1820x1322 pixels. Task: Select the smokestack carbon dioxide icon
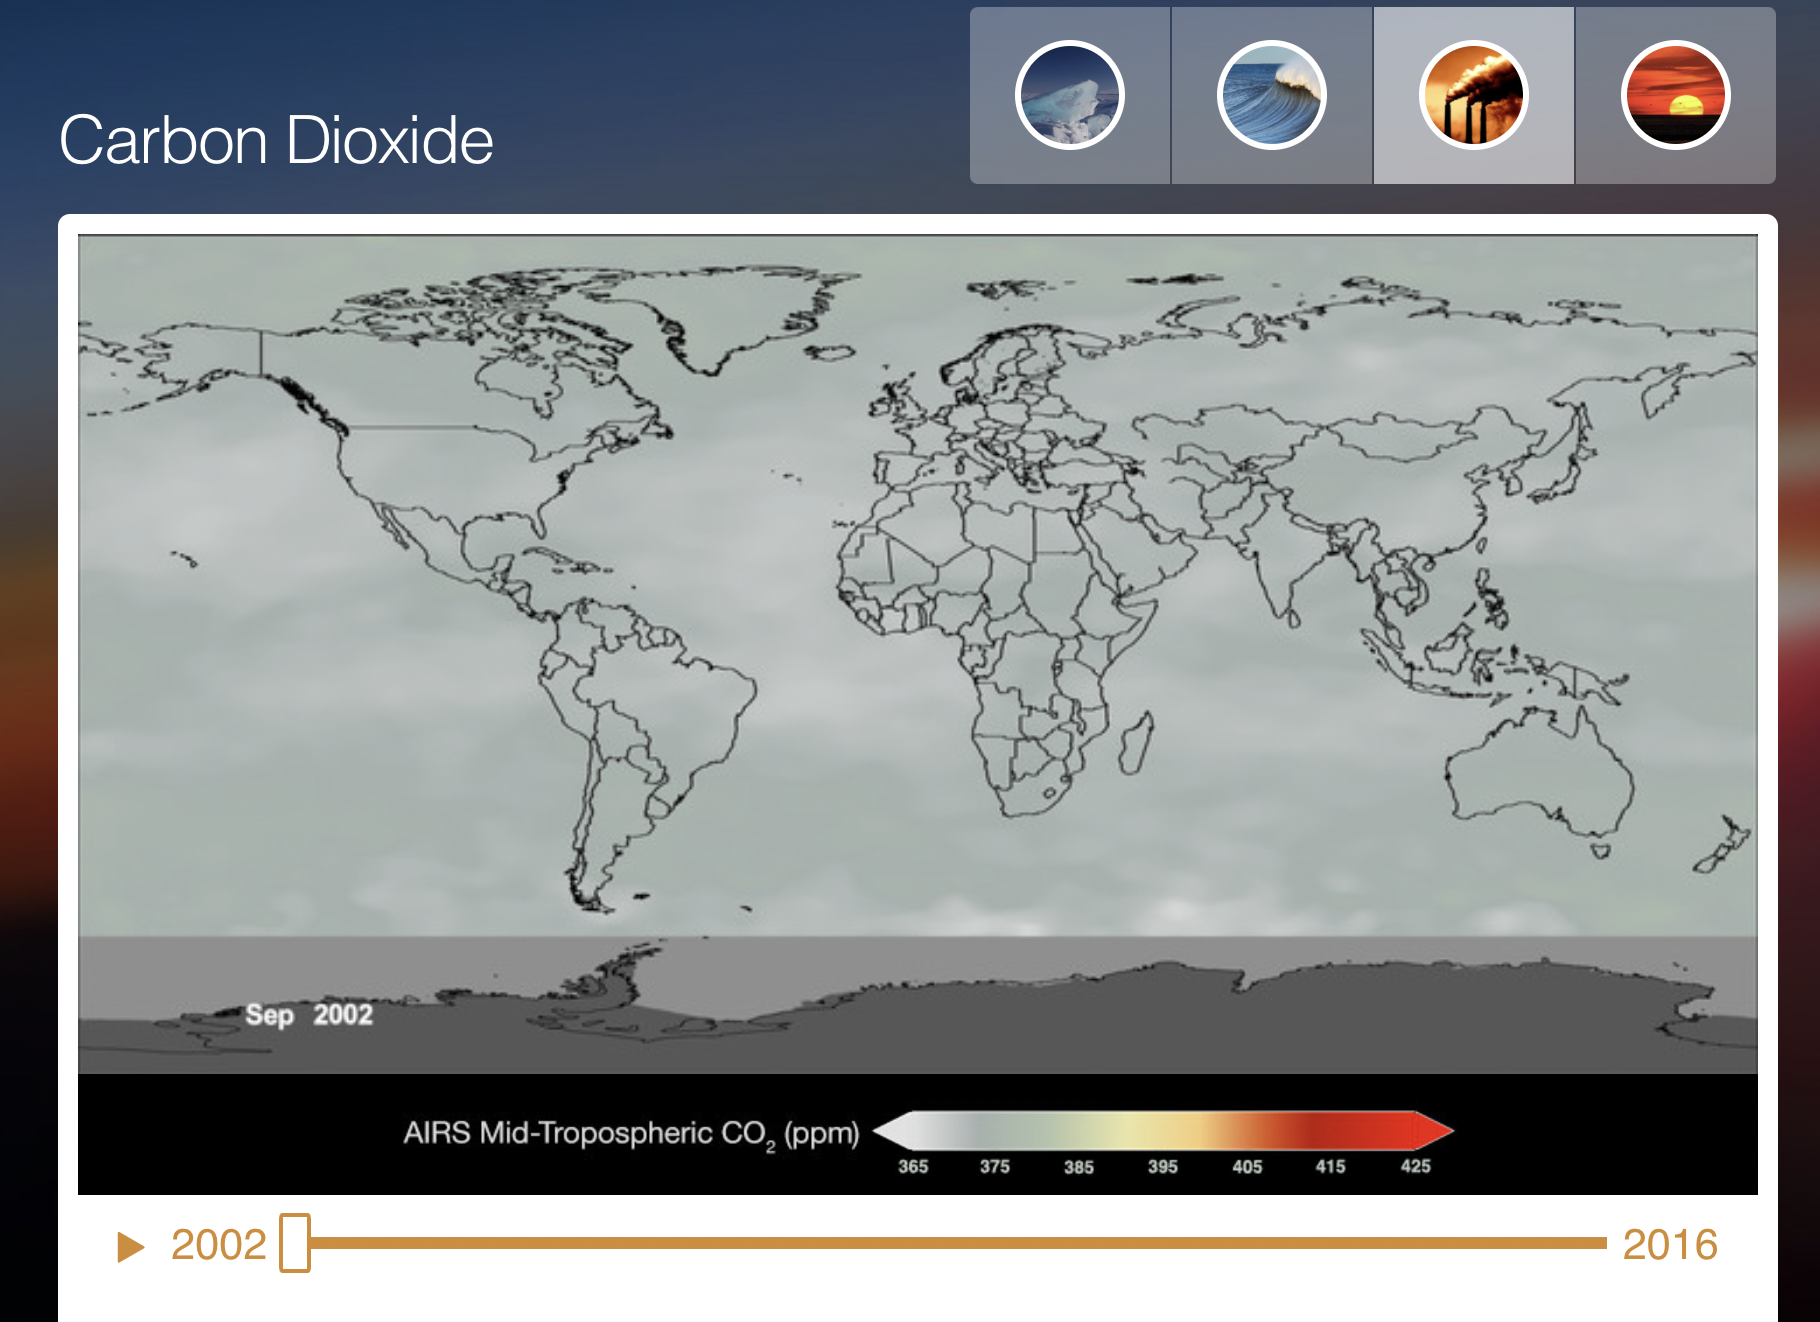(1473, 95)
